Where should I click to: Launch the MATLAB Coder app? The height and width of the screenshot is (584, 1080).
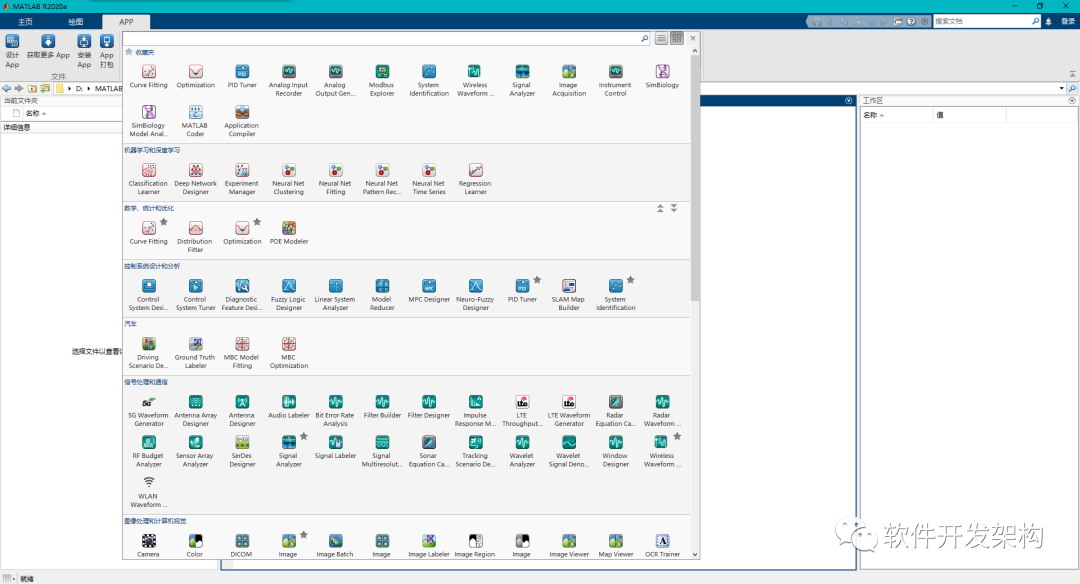pyautogui.click(x=195, y=121)
